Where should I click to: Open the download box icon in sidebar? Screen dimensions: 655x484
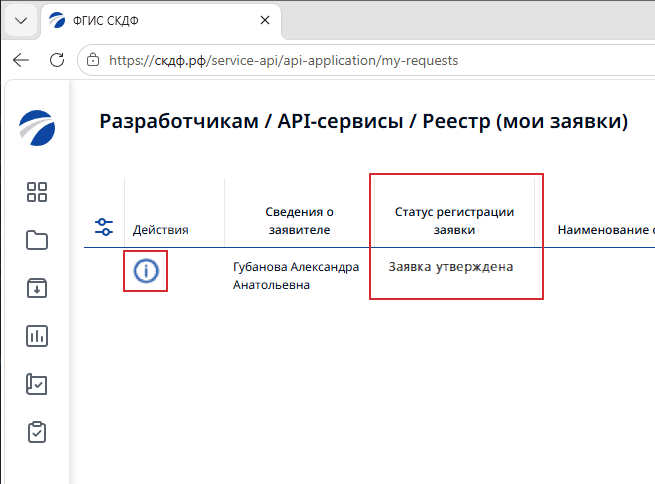(37, 288)
